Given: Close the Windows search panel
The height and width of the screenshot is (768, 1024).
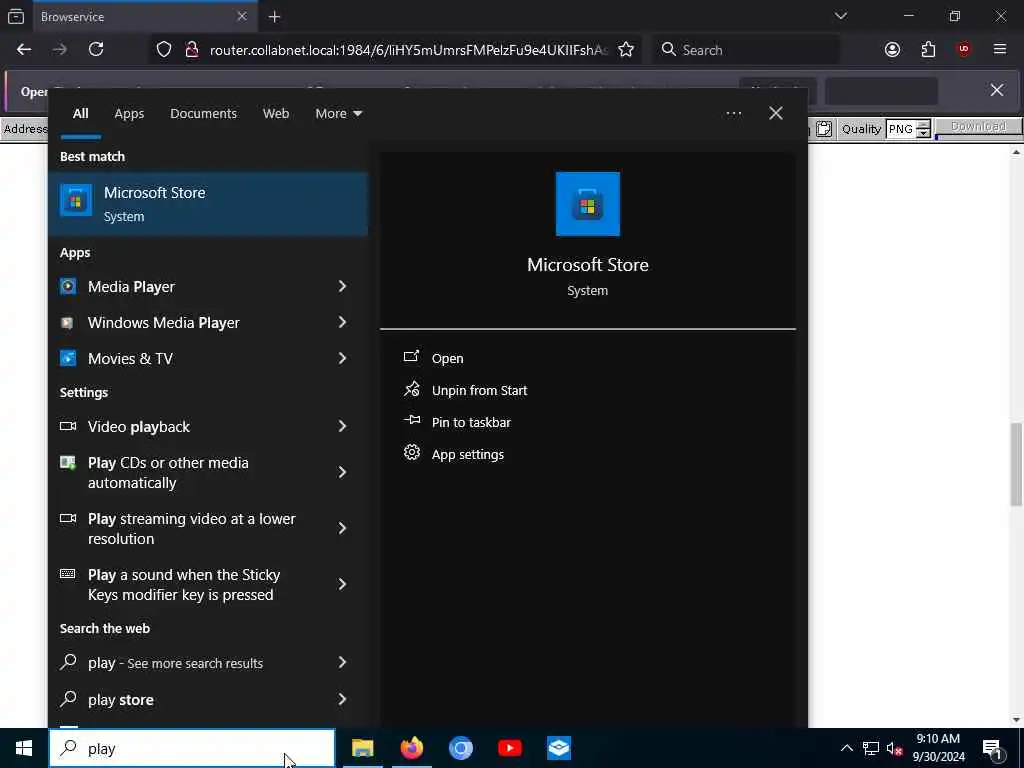Looking at the screenshot, I should pos(776,113).
